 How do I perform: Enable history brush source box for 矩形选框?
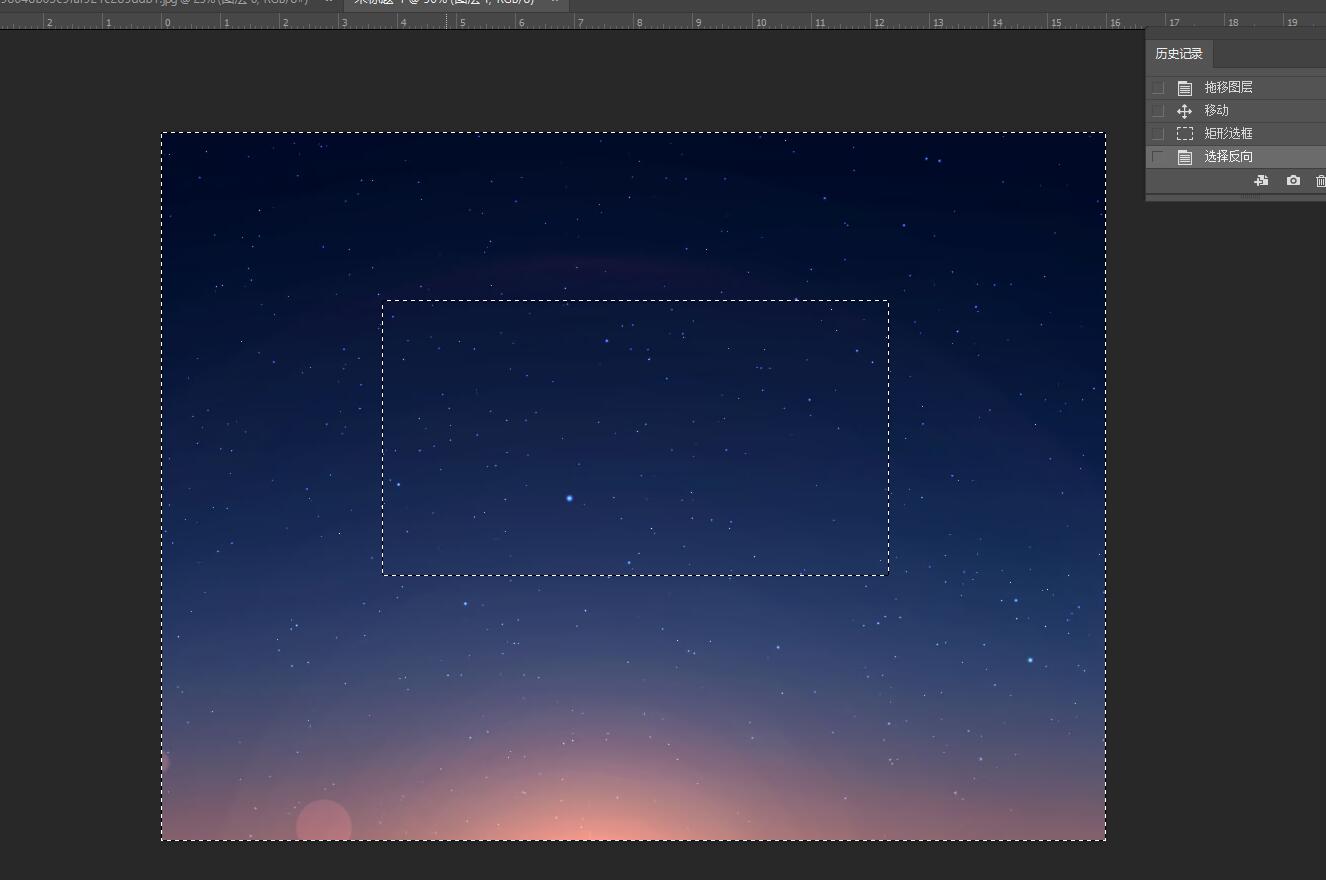pos(1158,134)
